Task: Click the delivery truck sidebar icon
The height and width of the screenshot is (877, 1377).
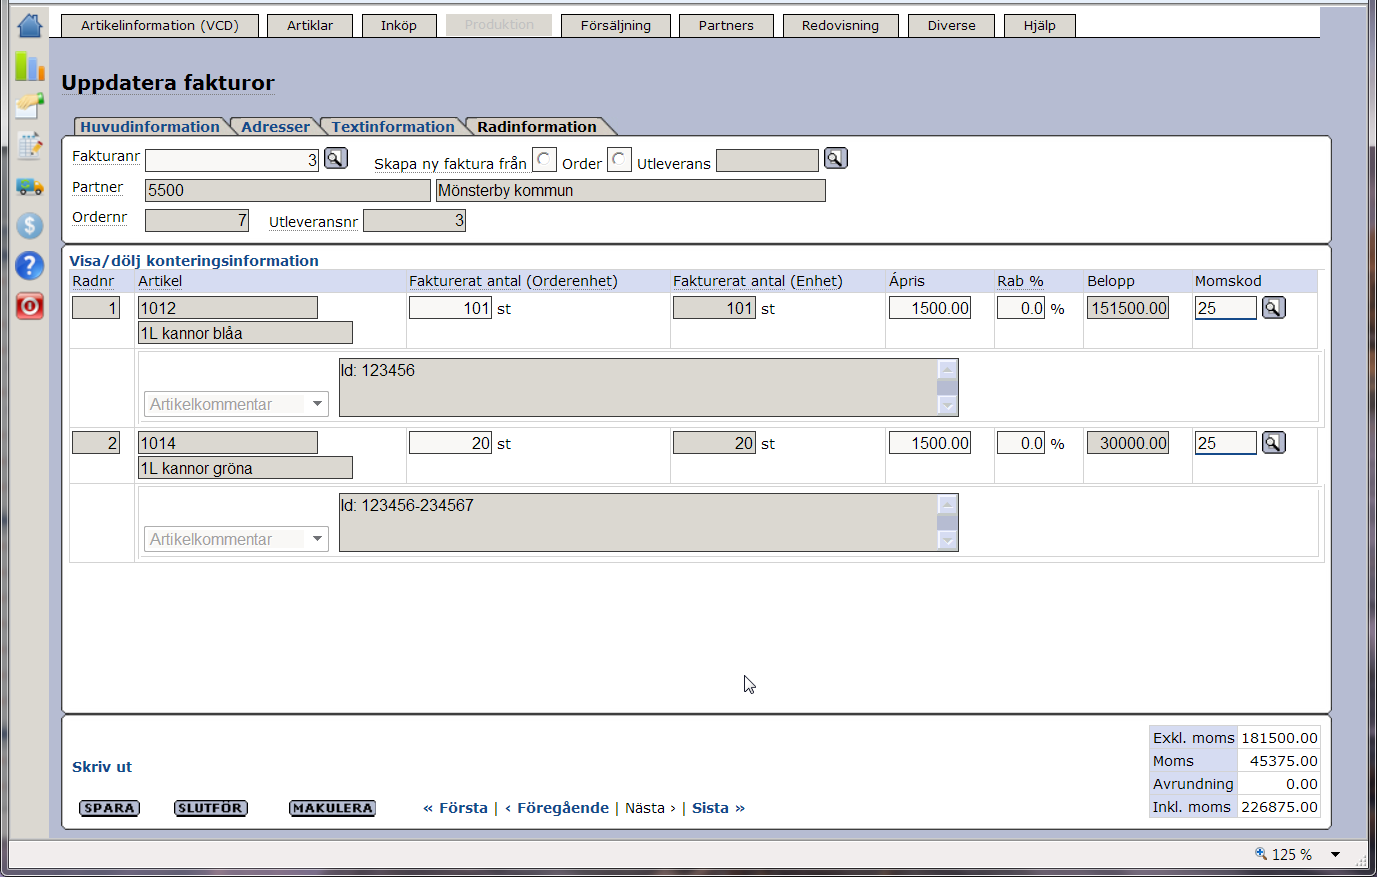Action: coord(30,186)
